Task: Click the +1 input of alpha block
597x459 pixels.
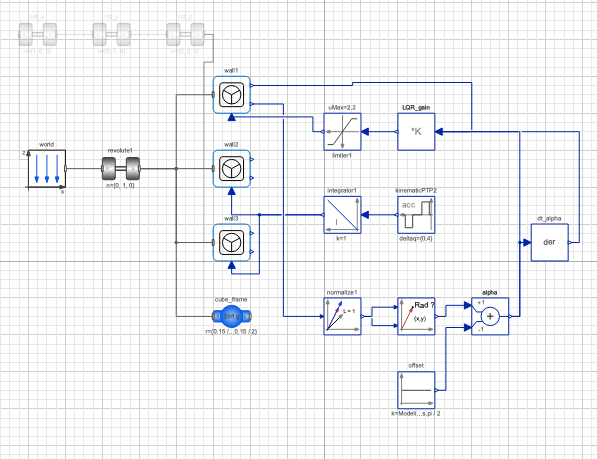Action: [x=468, y=305]
